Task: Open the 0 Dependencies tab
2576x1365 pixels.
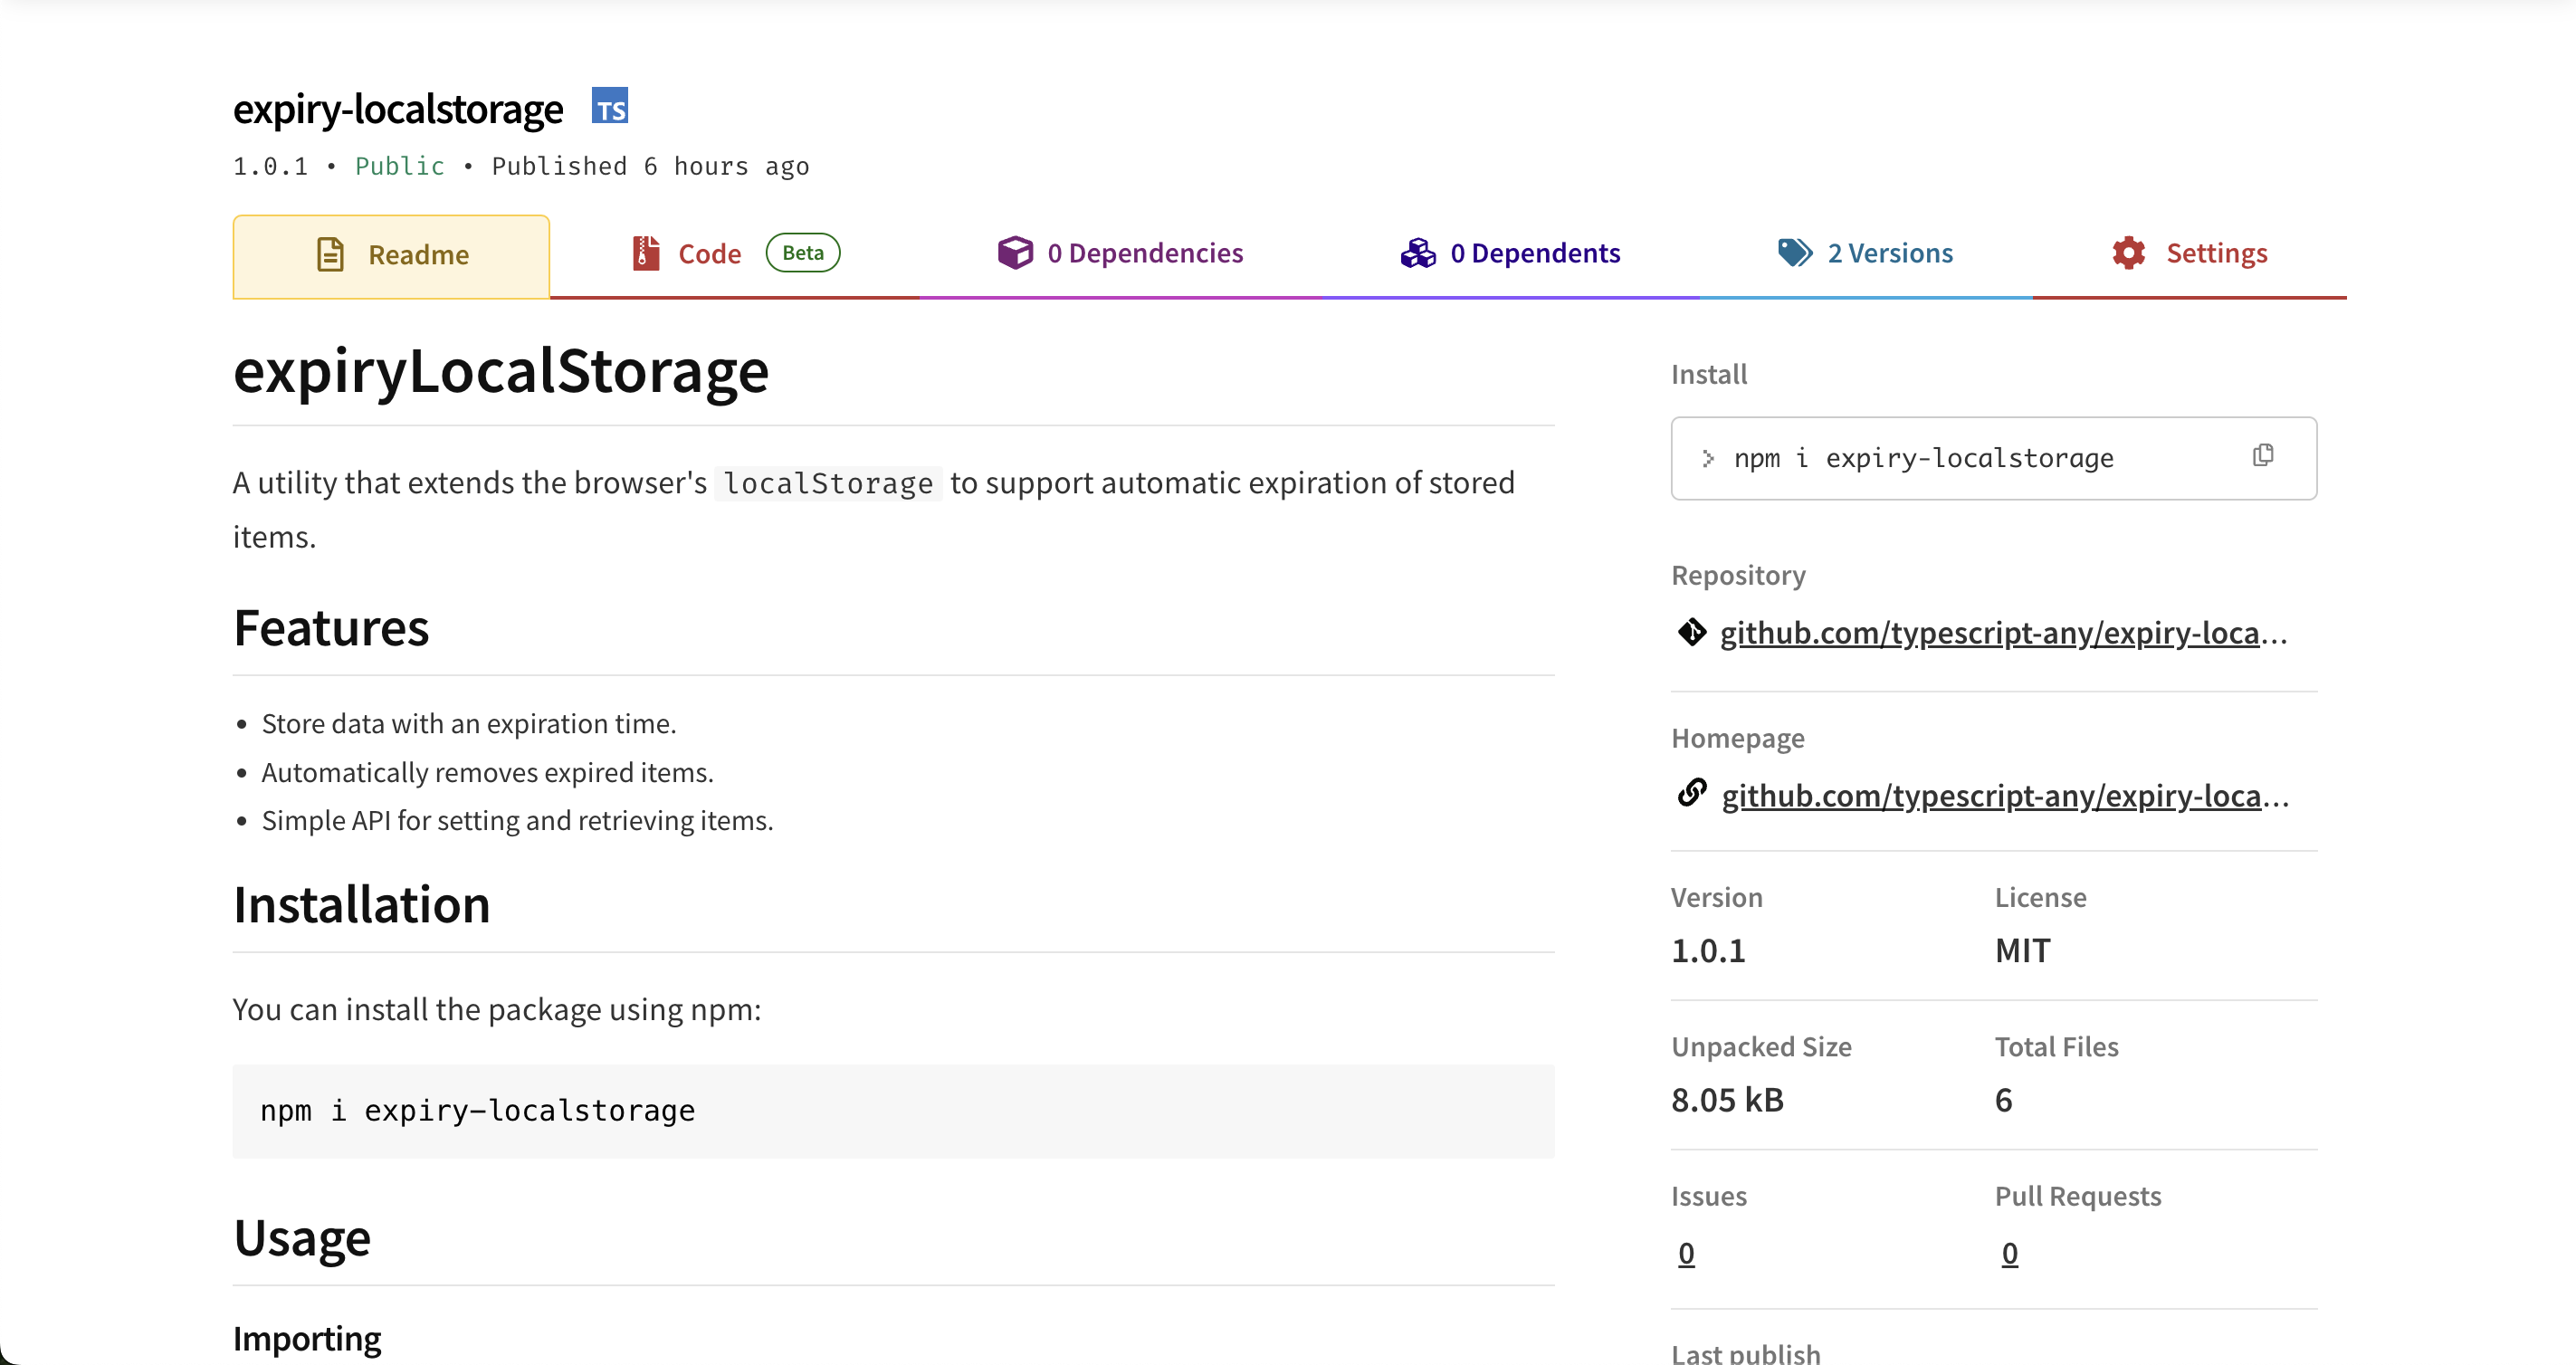Action: click(x=1120, y=254)
